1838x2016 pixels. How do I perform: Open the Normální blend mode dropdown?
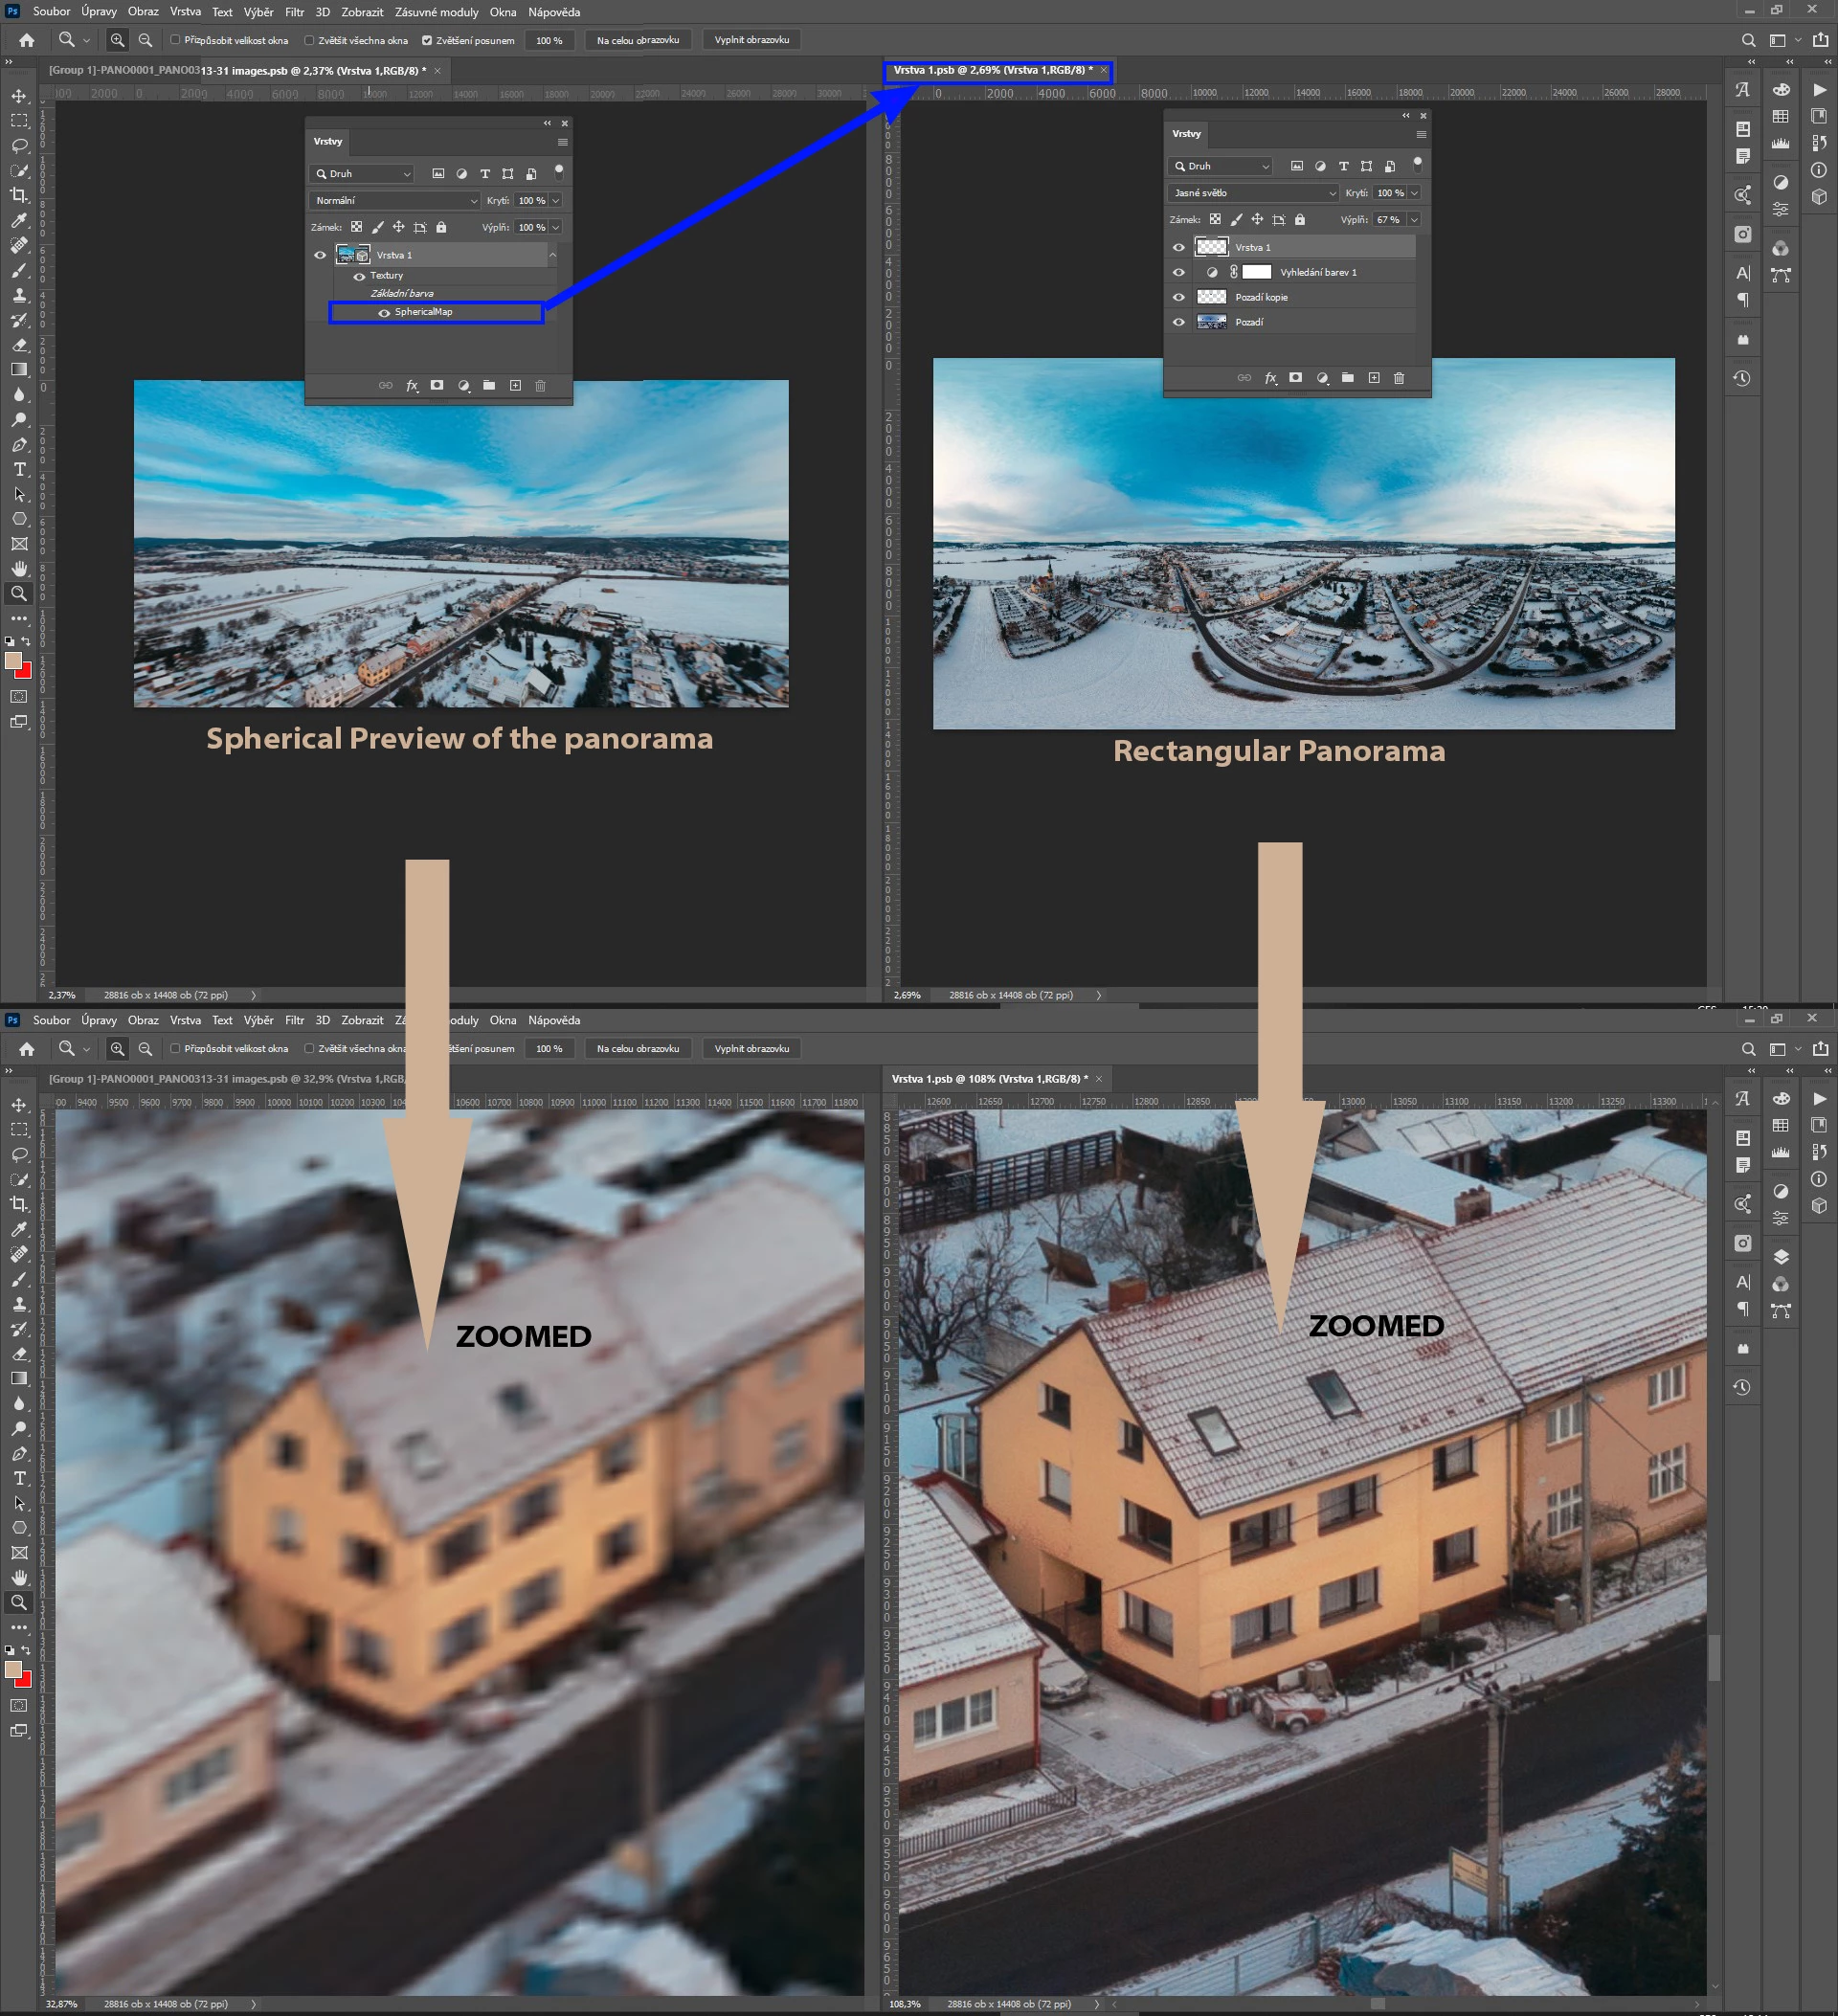[x=395, y=201]
